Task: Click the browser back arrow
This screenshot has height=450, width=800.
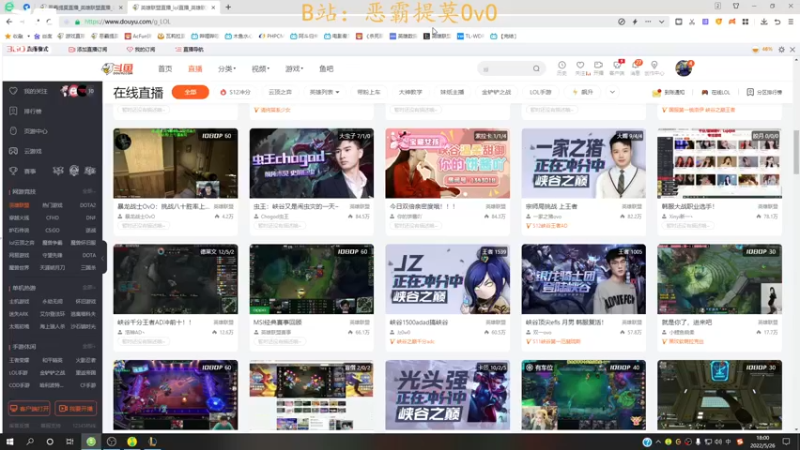Action: point(9,21)
